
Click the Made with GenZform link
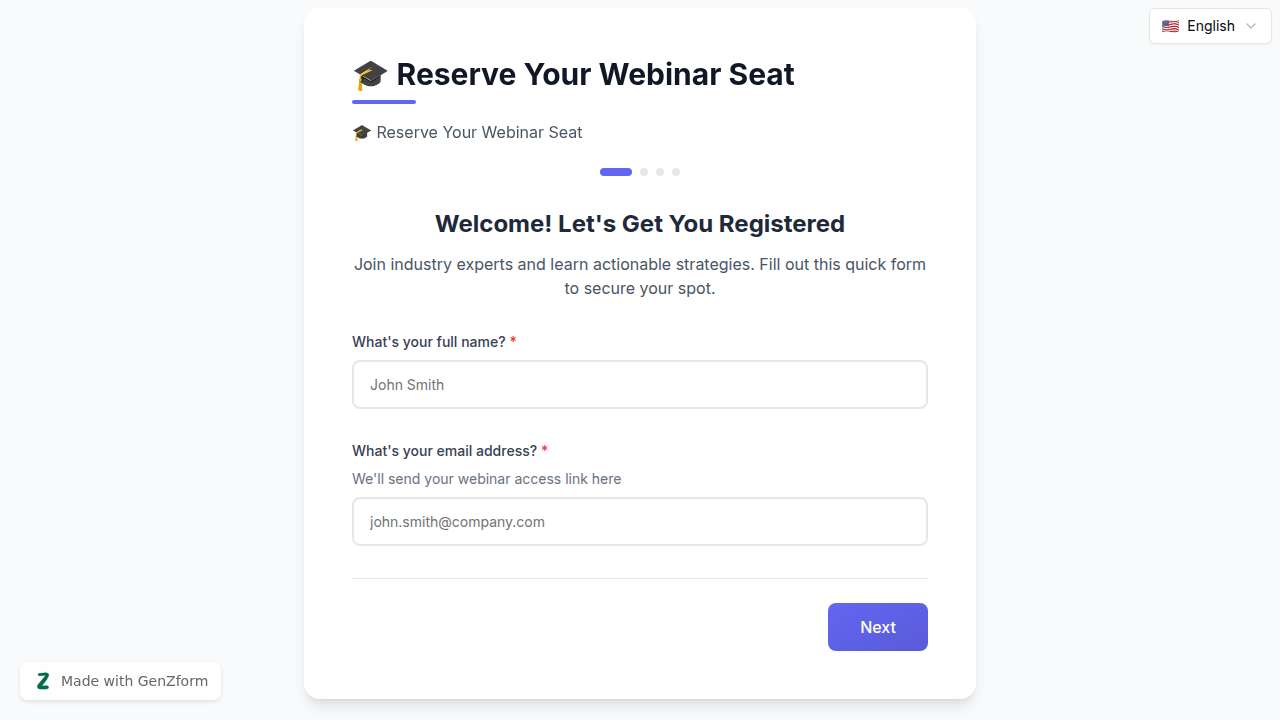[x=120, y=681]
